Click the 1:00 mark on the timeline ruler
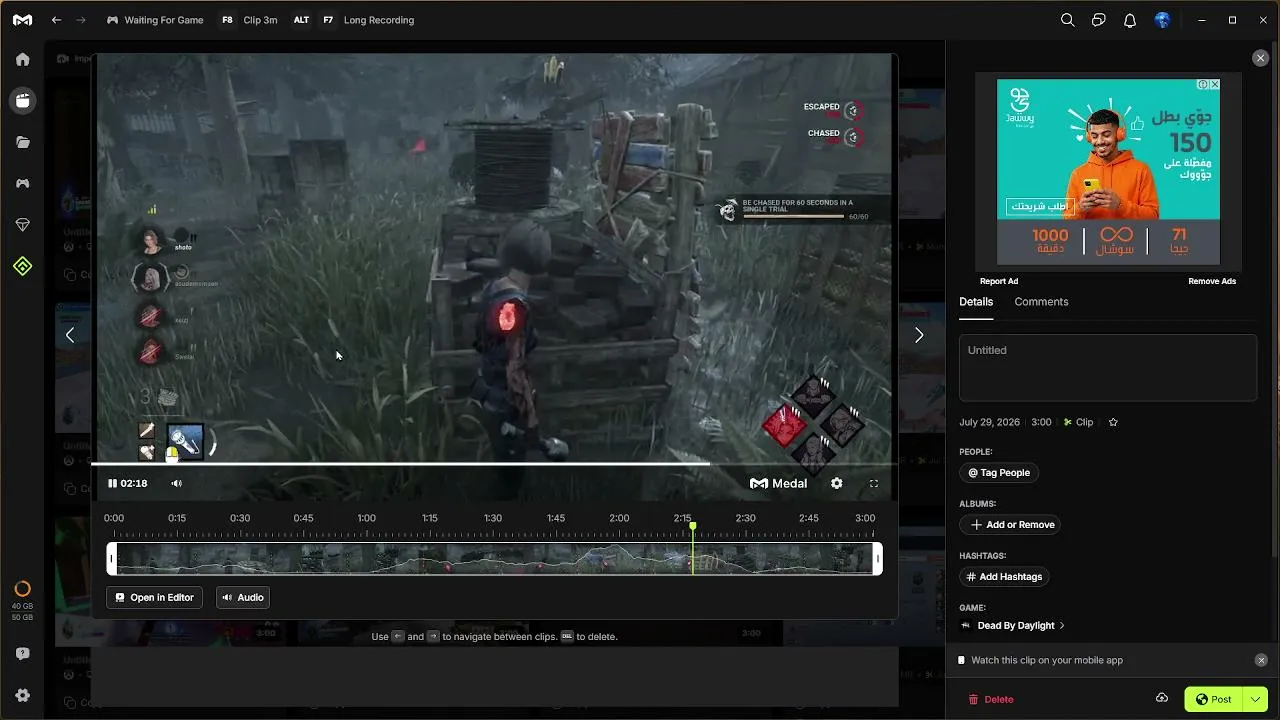The image size is (1280, 720). [x=367, y=518]
